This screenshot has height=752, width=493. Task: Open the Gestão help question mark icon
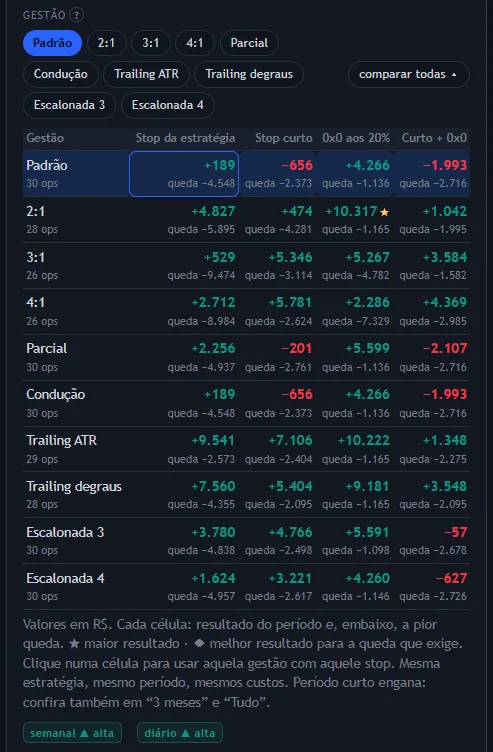tap(76, 15)
